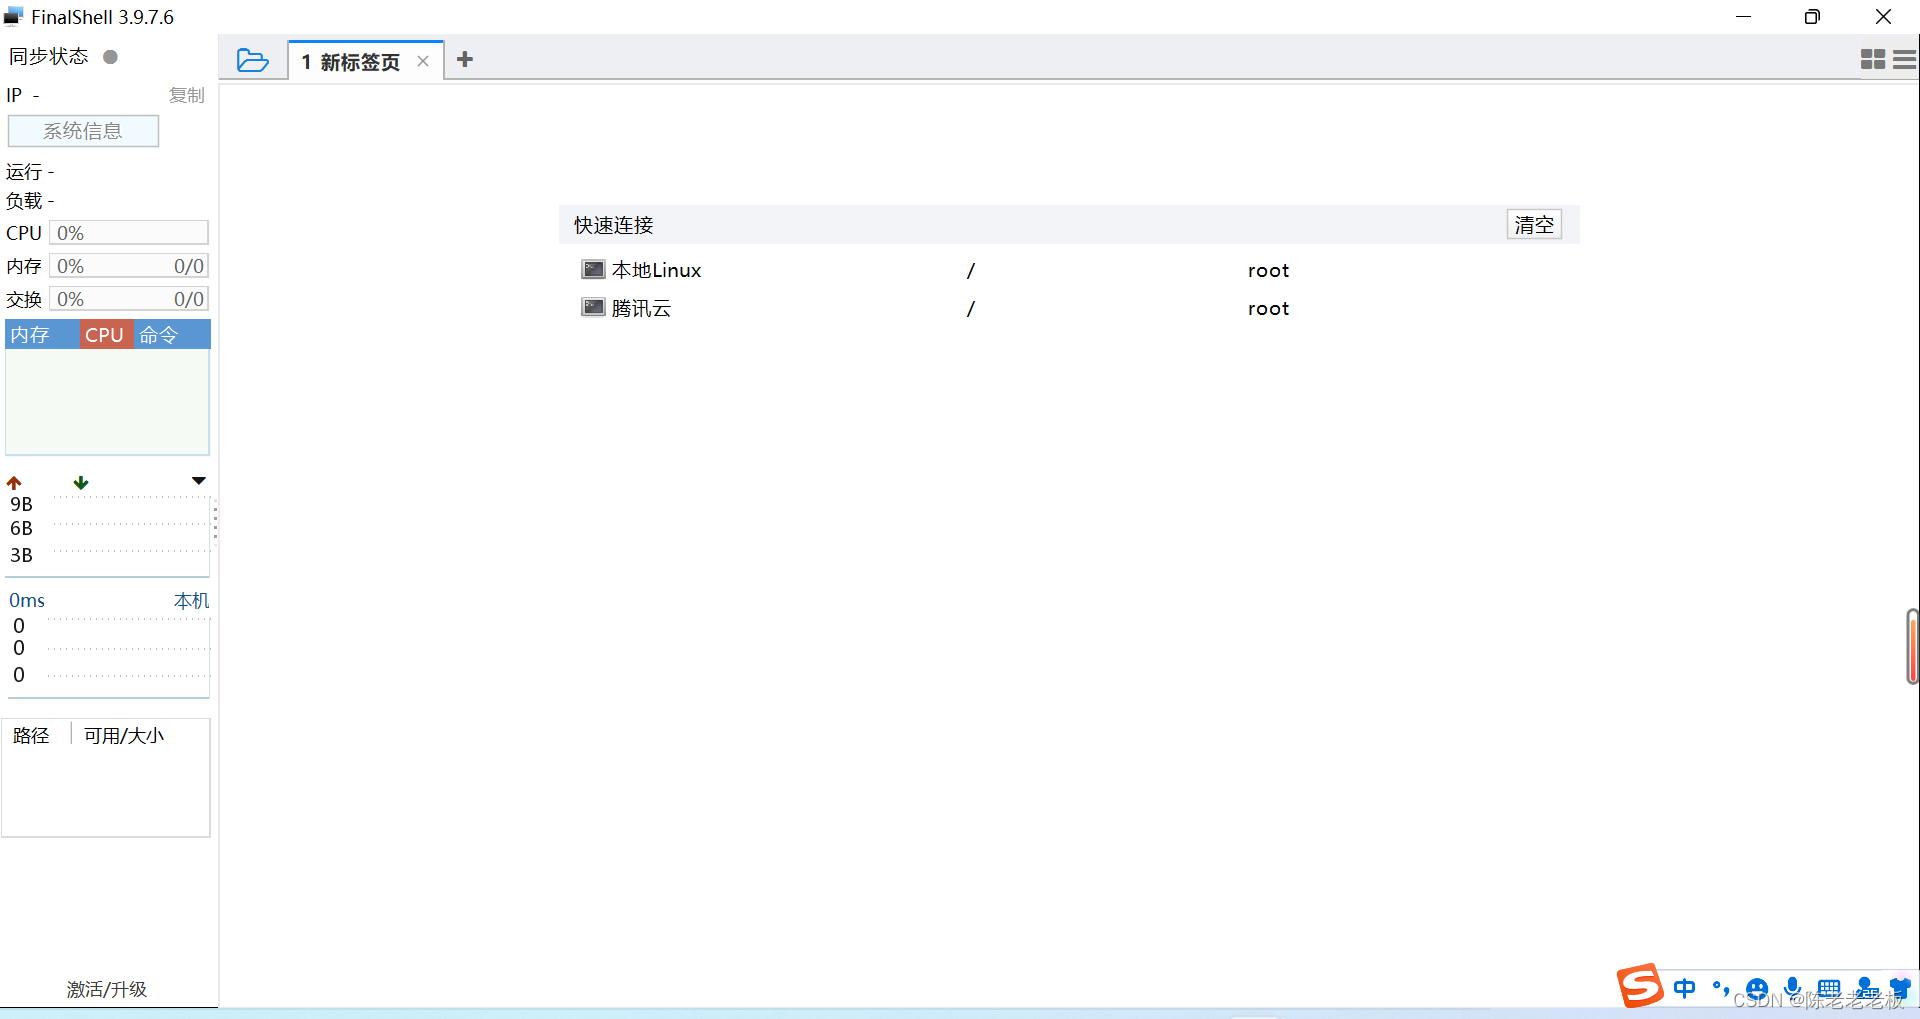The height and width of the screenshot is (1019, 1920).
Task: Click the Sogou voice input microphone icon
Action: (x=1792, y=988)
